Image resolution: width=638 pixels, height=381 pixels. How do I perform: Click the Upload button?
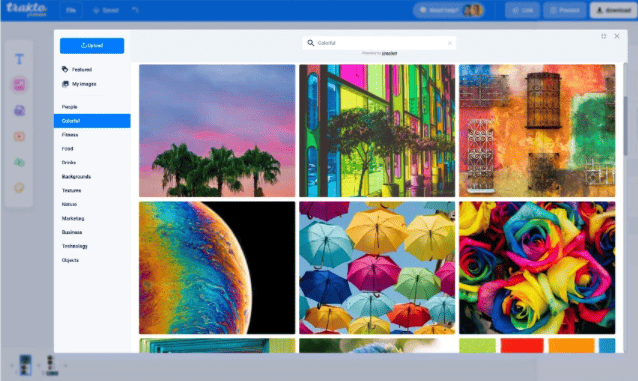point(92,46)
